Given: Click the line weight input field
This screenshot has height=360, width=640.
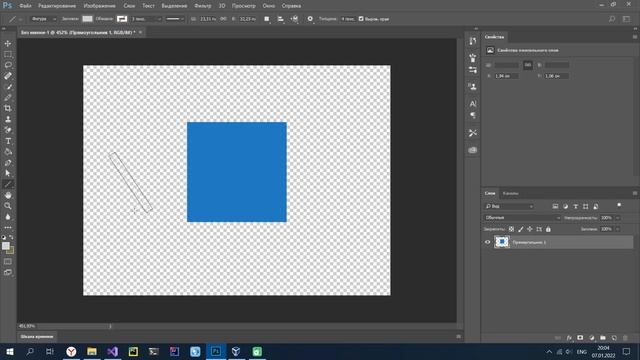Looking at the screenshot, I should [348, 19].
